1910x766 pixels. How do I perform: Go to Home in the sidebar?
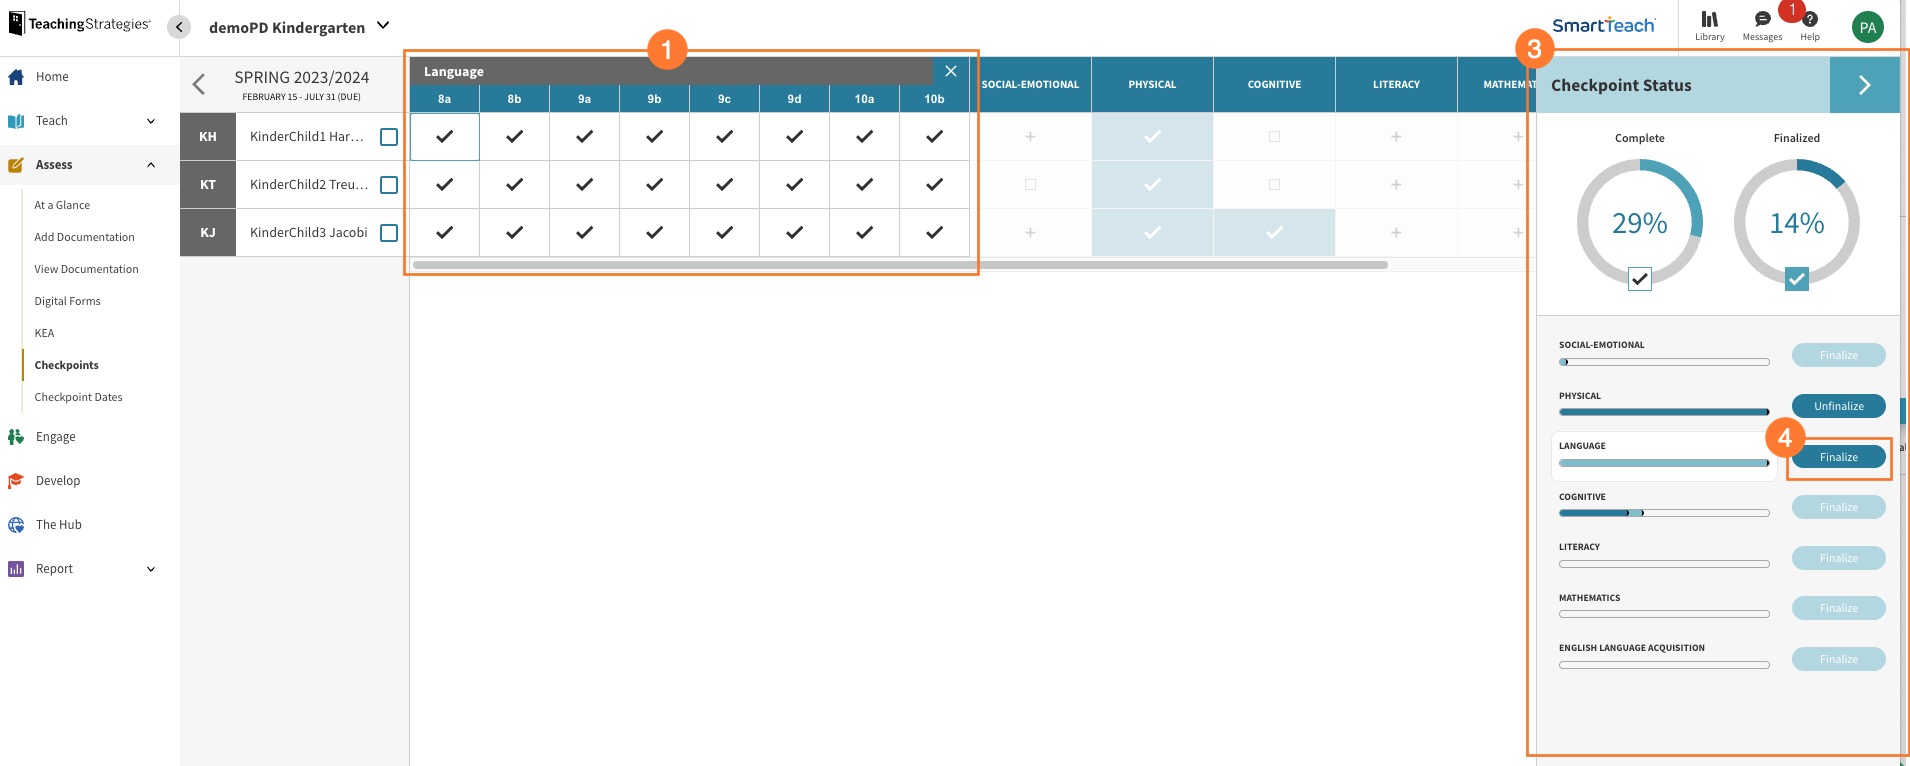(x=52, y=77)
